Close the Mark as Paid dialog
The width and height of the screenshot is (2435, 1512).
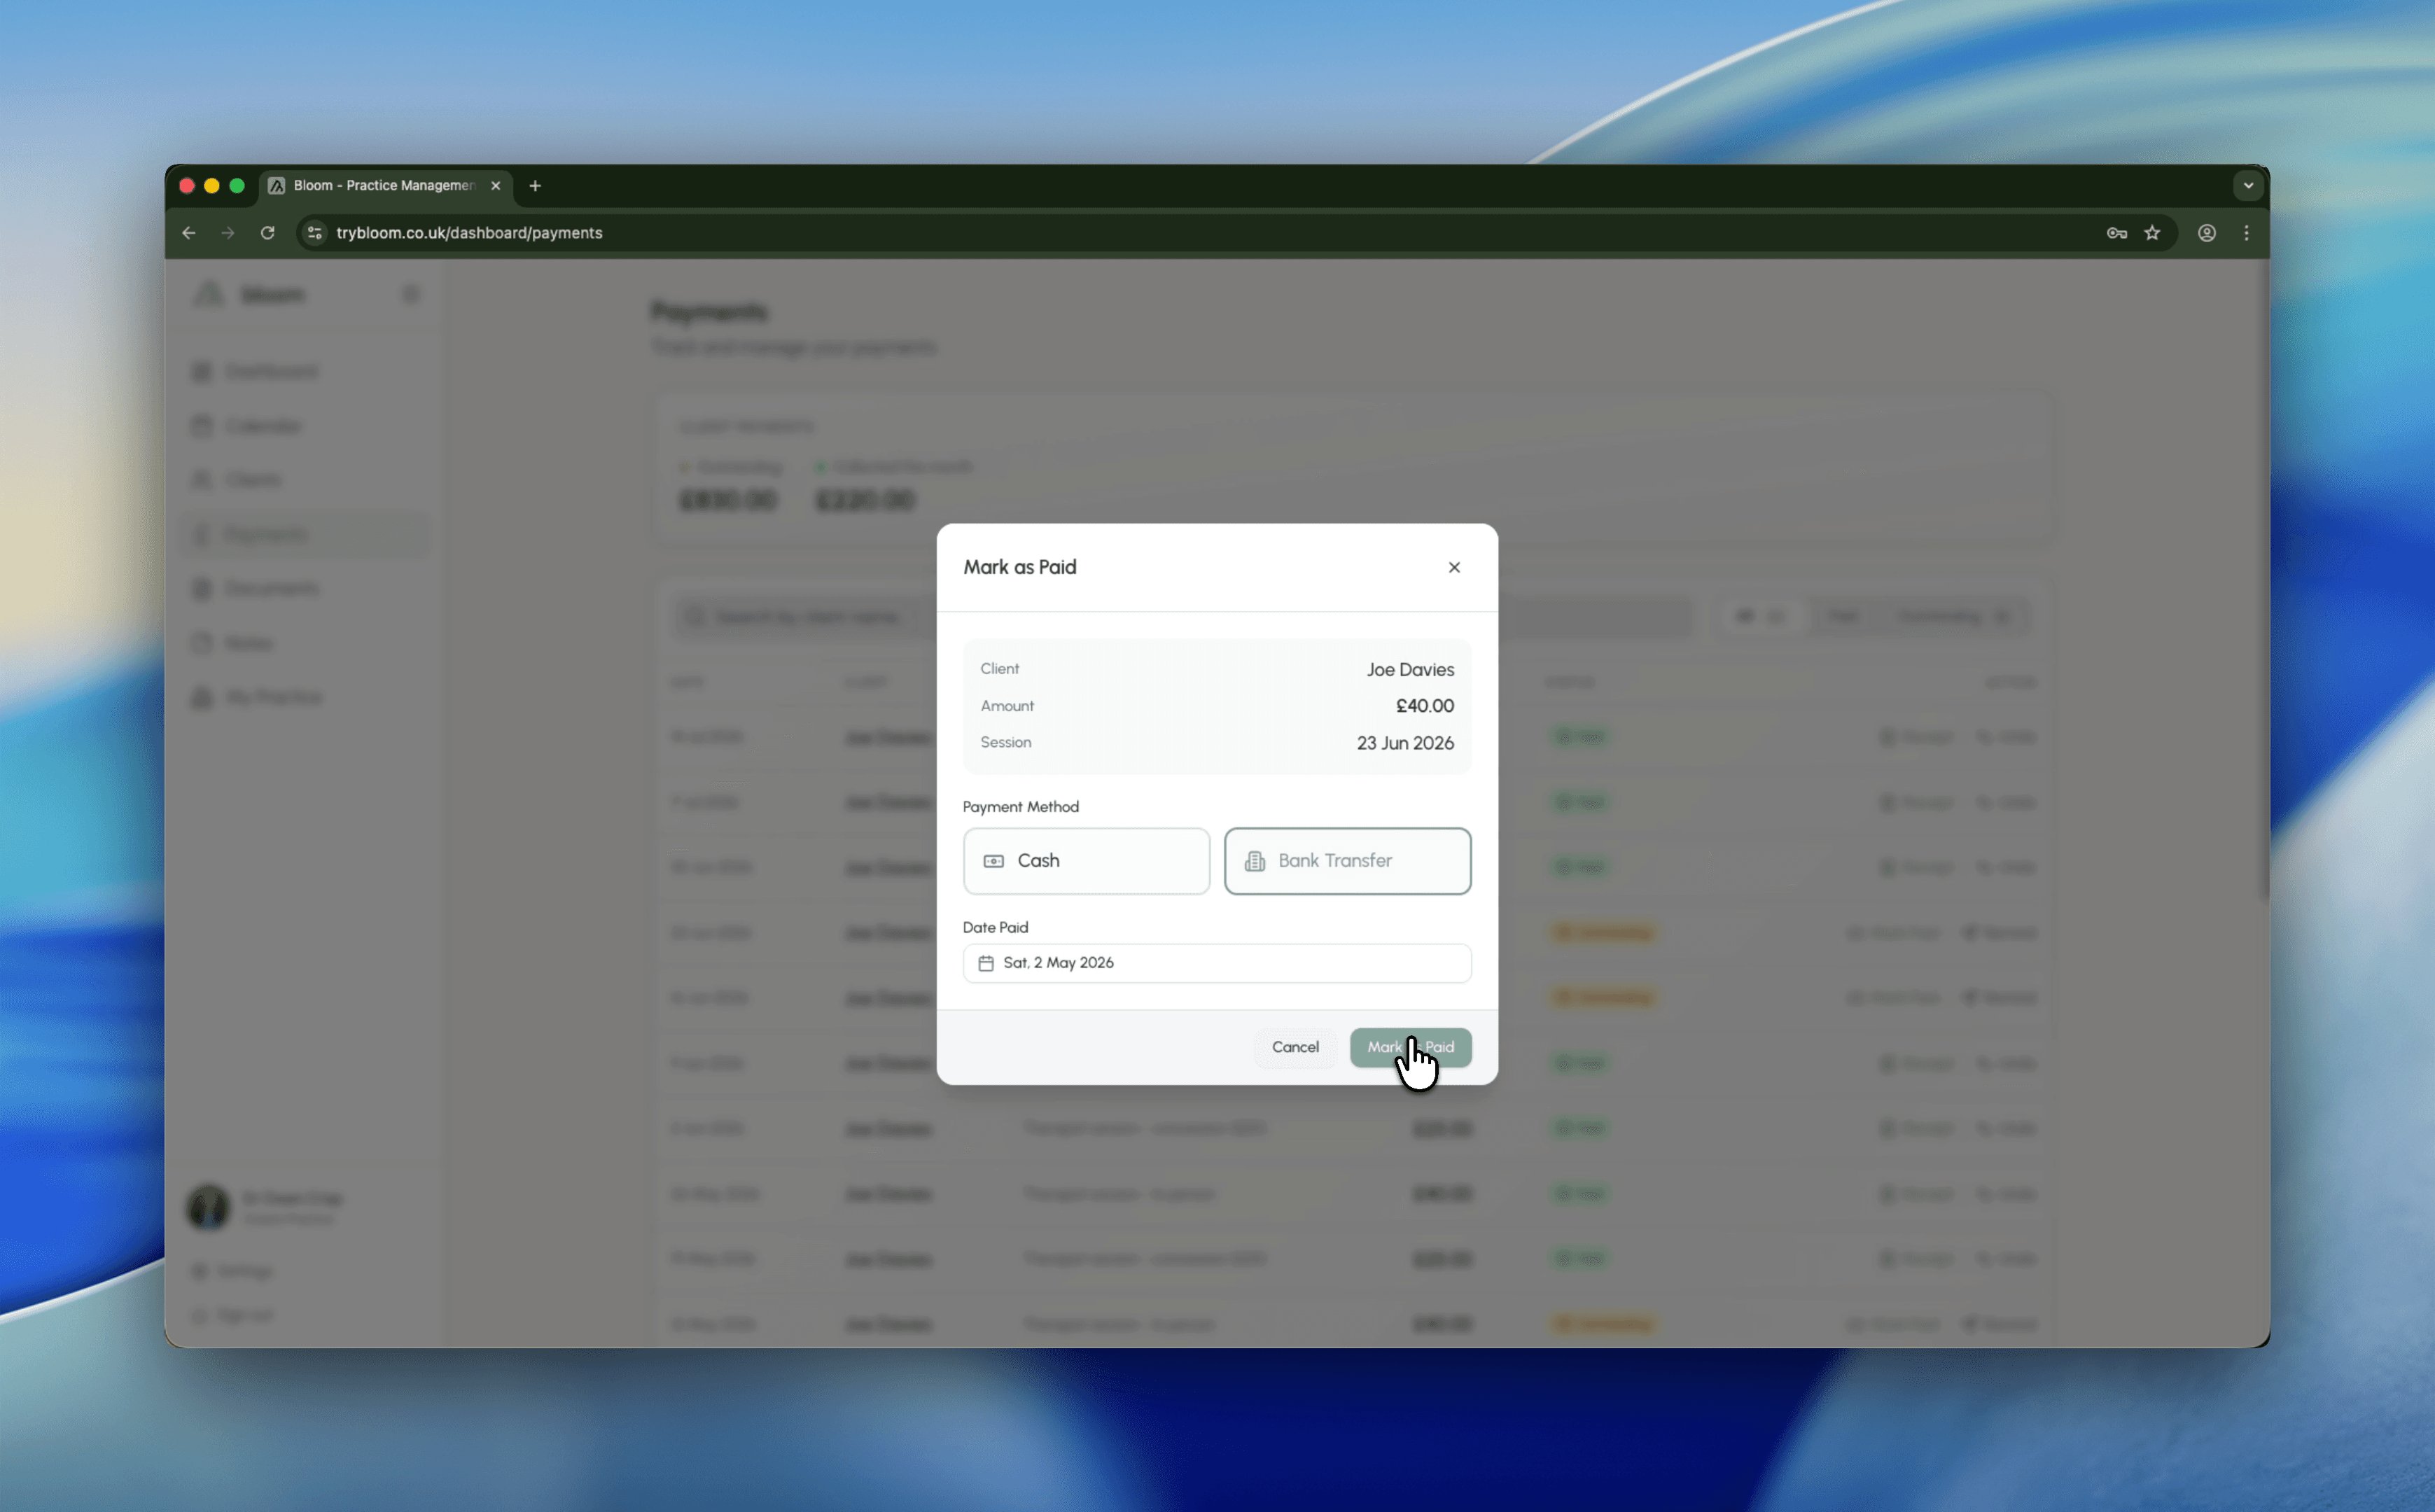click(1454, 567)
